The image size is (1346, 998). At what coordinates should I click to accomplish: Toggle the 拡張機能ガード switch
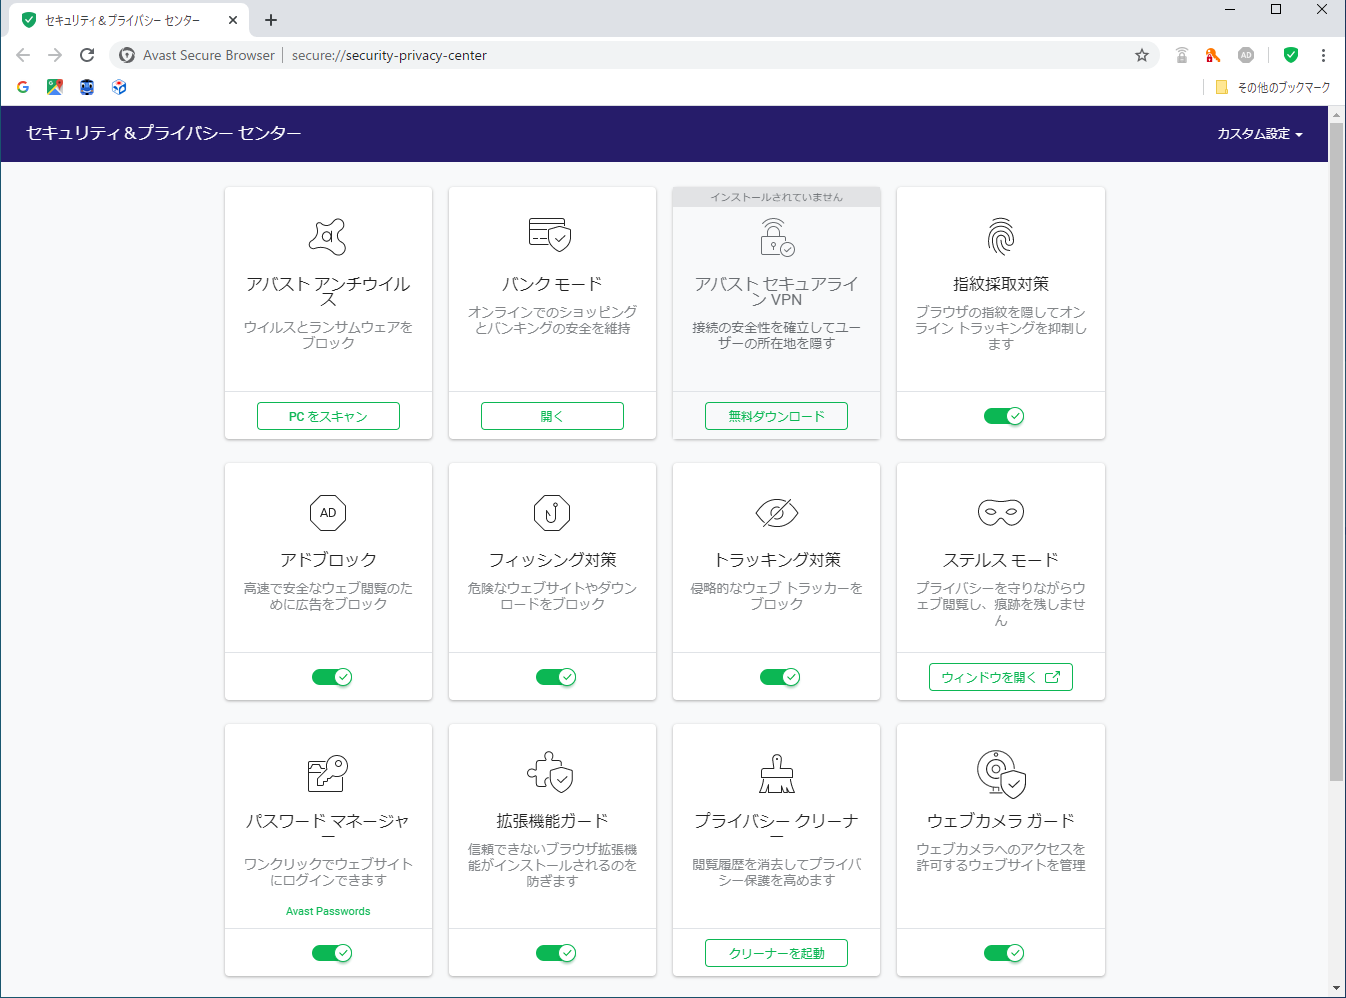pos(556,953)
